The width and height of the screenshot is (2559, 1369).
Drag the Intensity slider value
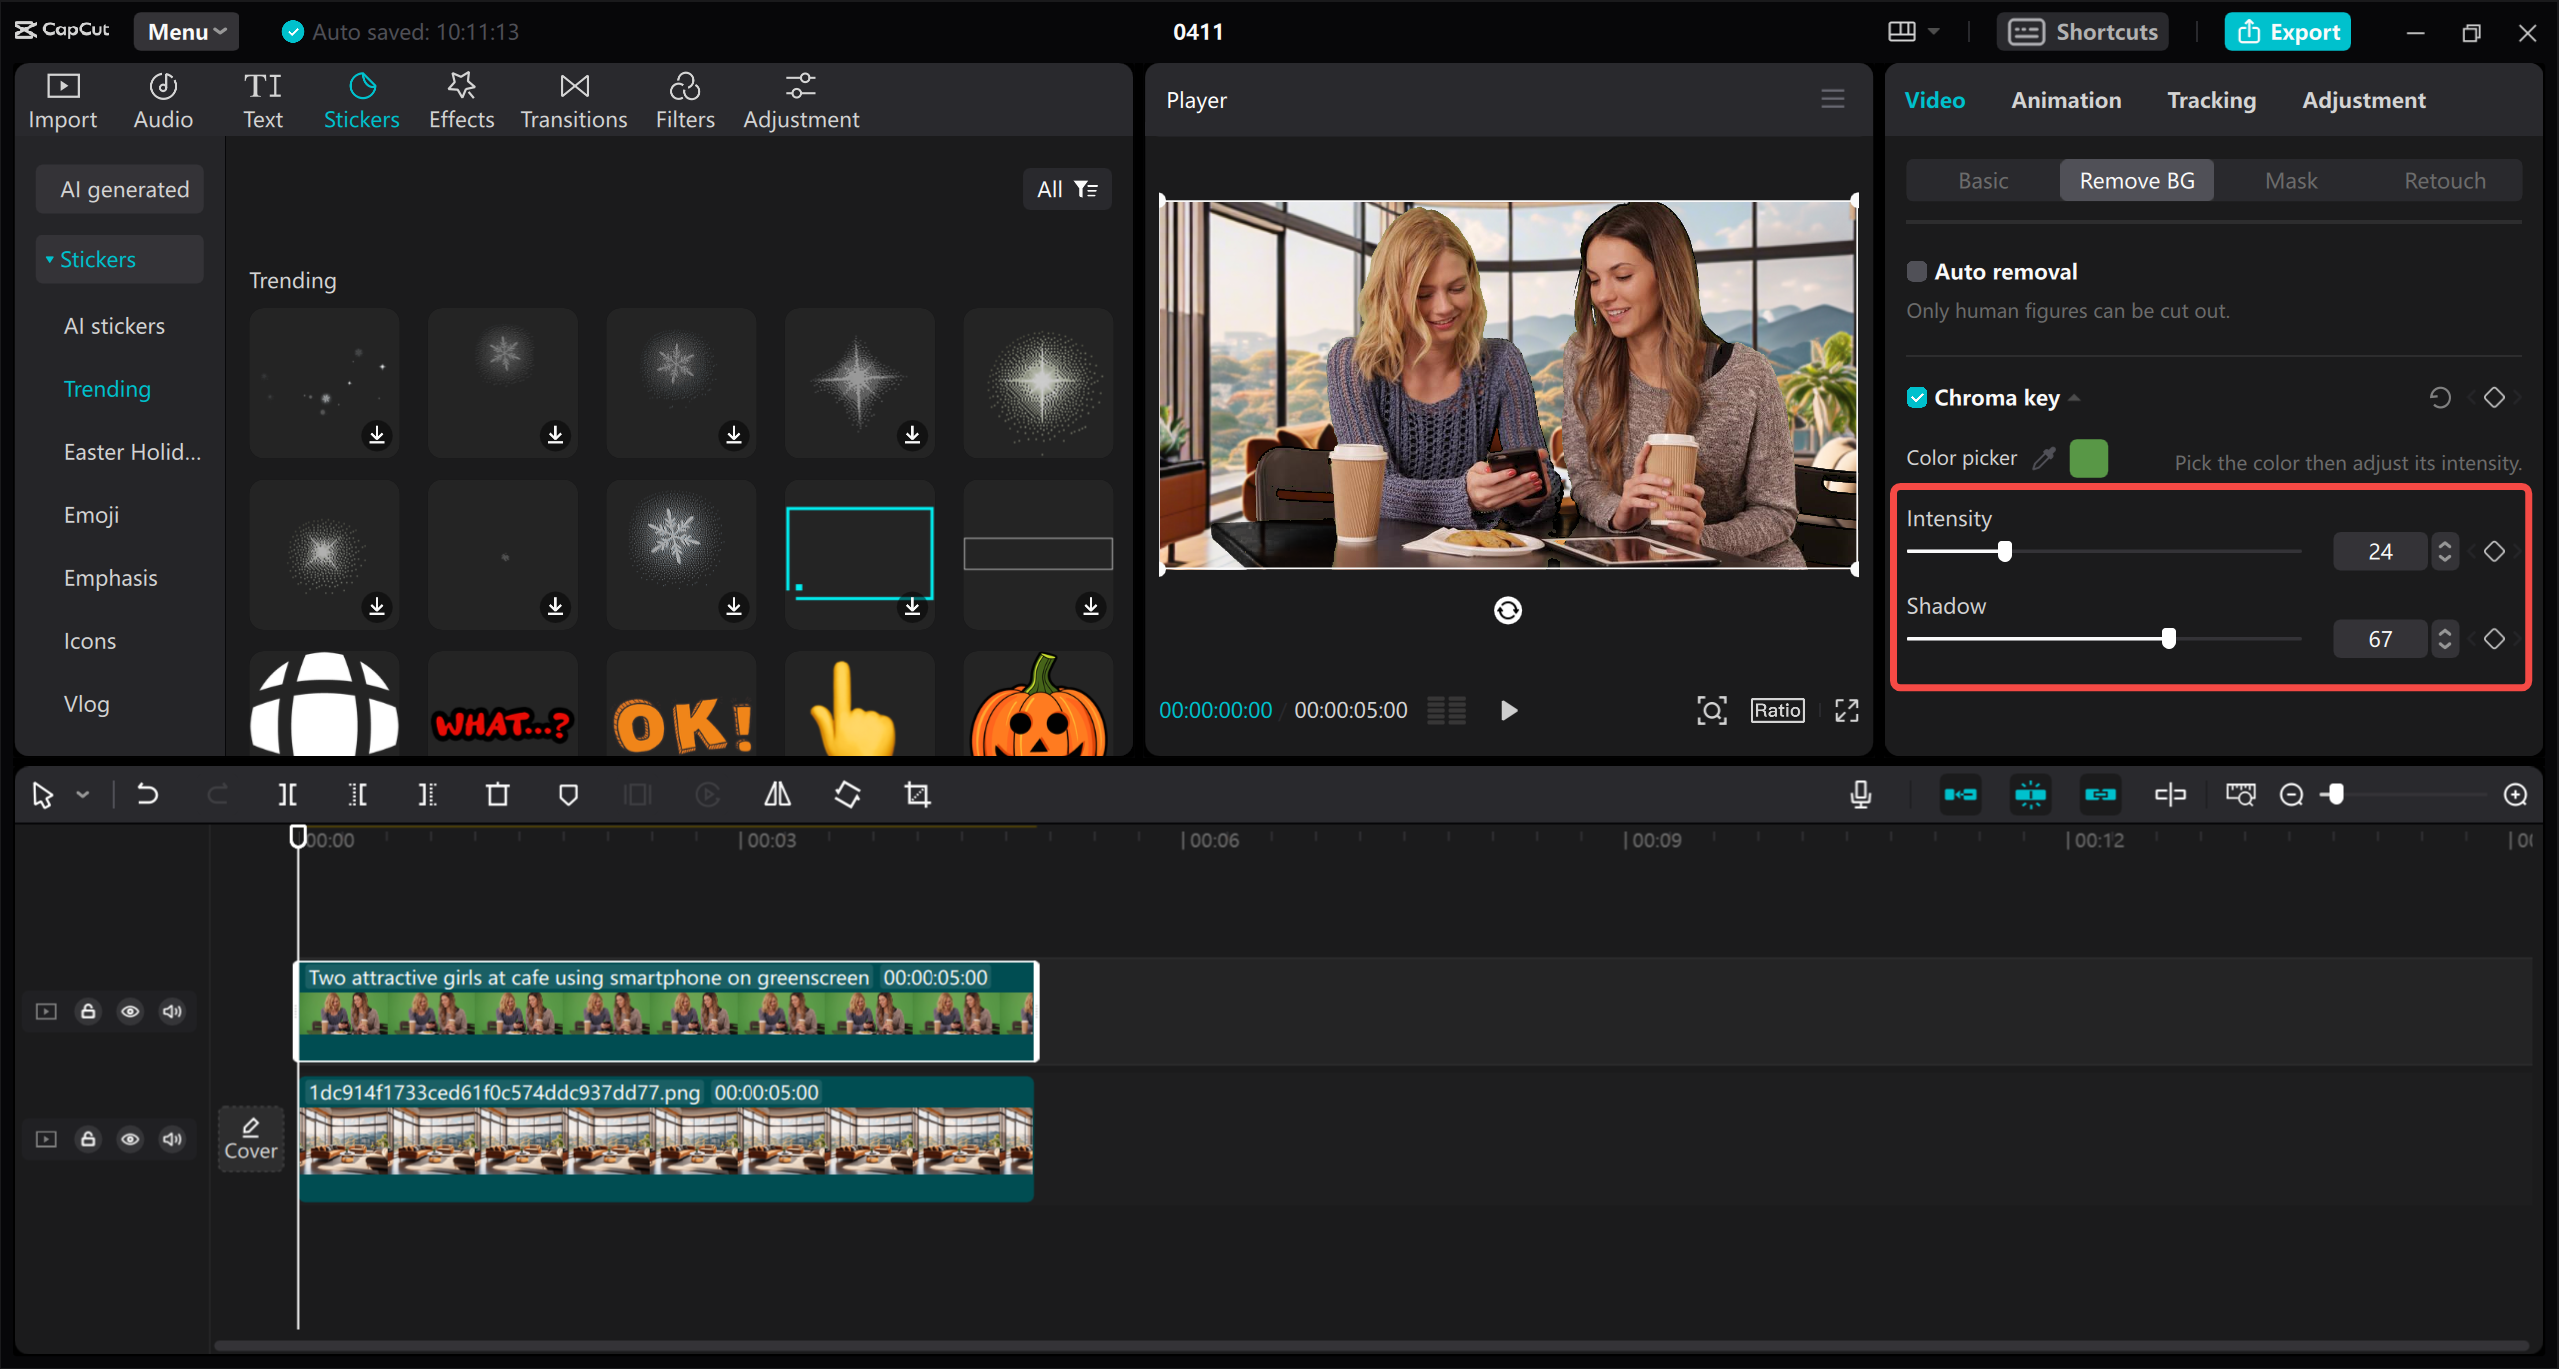pyautogui.click(x=2006, y=552)
